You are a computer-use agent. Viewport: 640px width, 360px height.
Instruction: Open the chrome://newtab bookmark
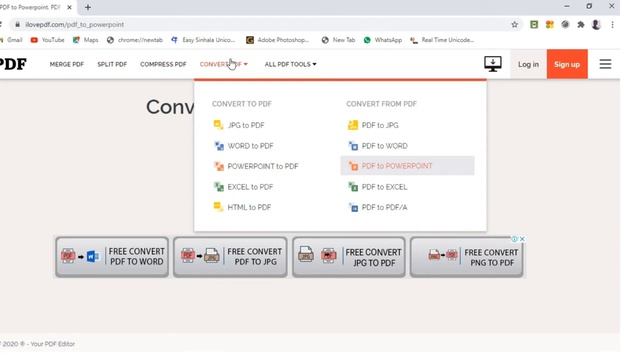tap(135, 40)
